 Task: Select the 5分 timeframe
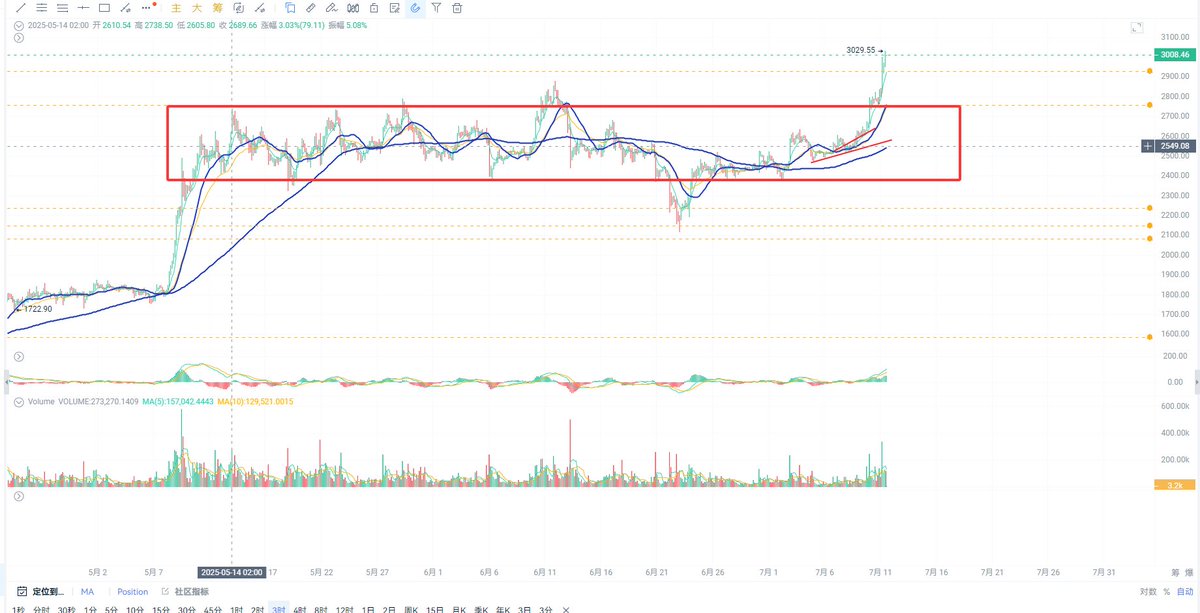click(111, 609)
